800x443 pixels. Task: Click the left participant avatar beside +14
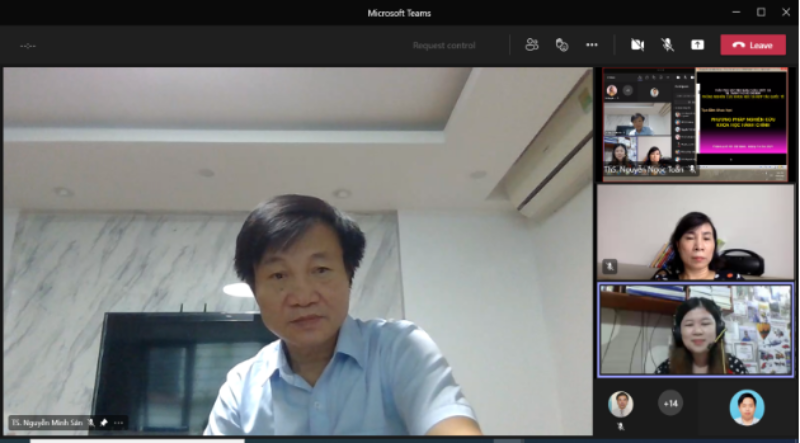point(621,403)
